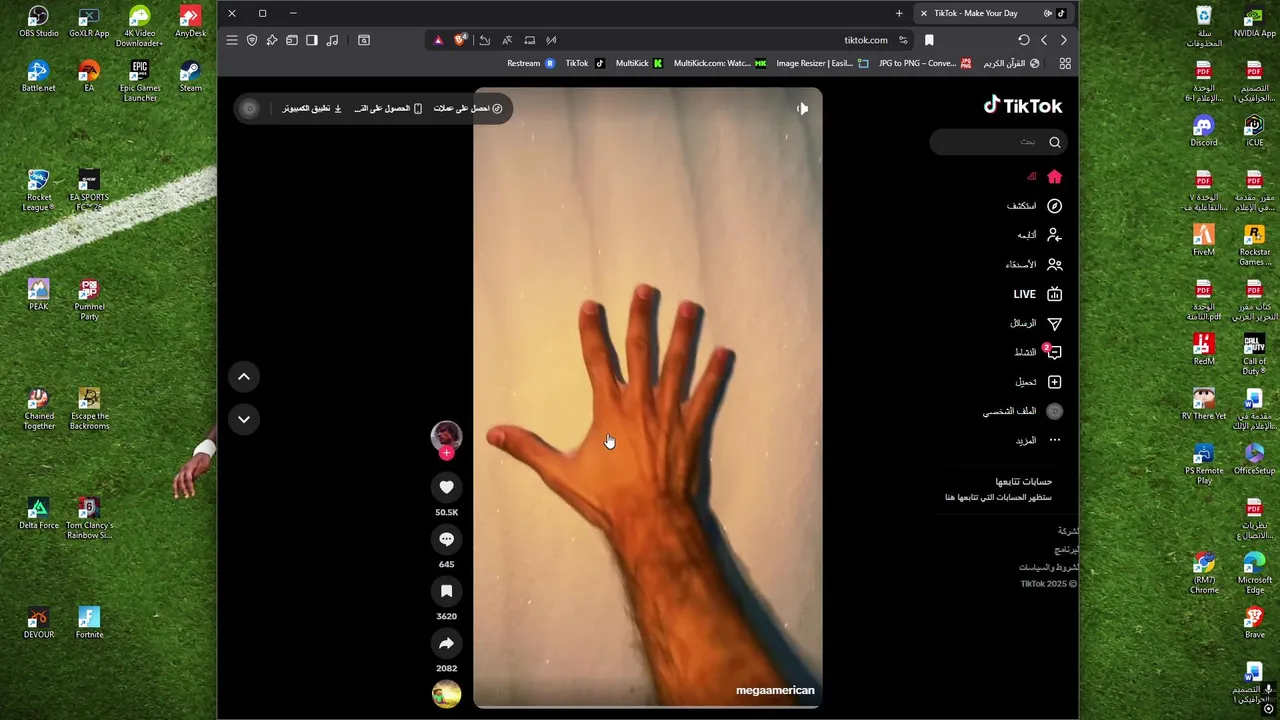Open Brave Shields lion icon
1280x720 pixels.
click(x=459, y=40)
